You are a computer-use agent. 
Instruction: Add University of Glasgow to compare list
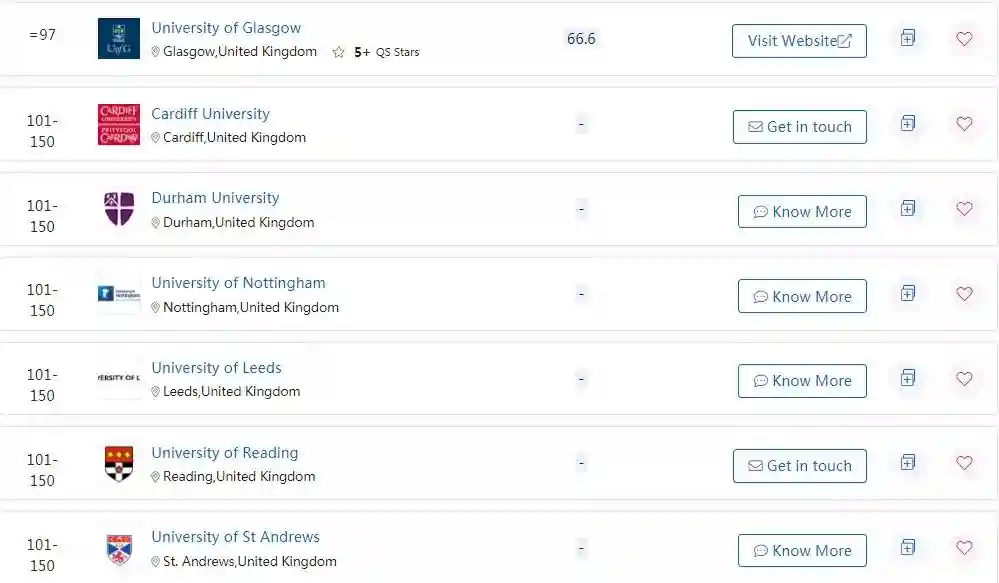pyautogui.click(x=907, y=39)
